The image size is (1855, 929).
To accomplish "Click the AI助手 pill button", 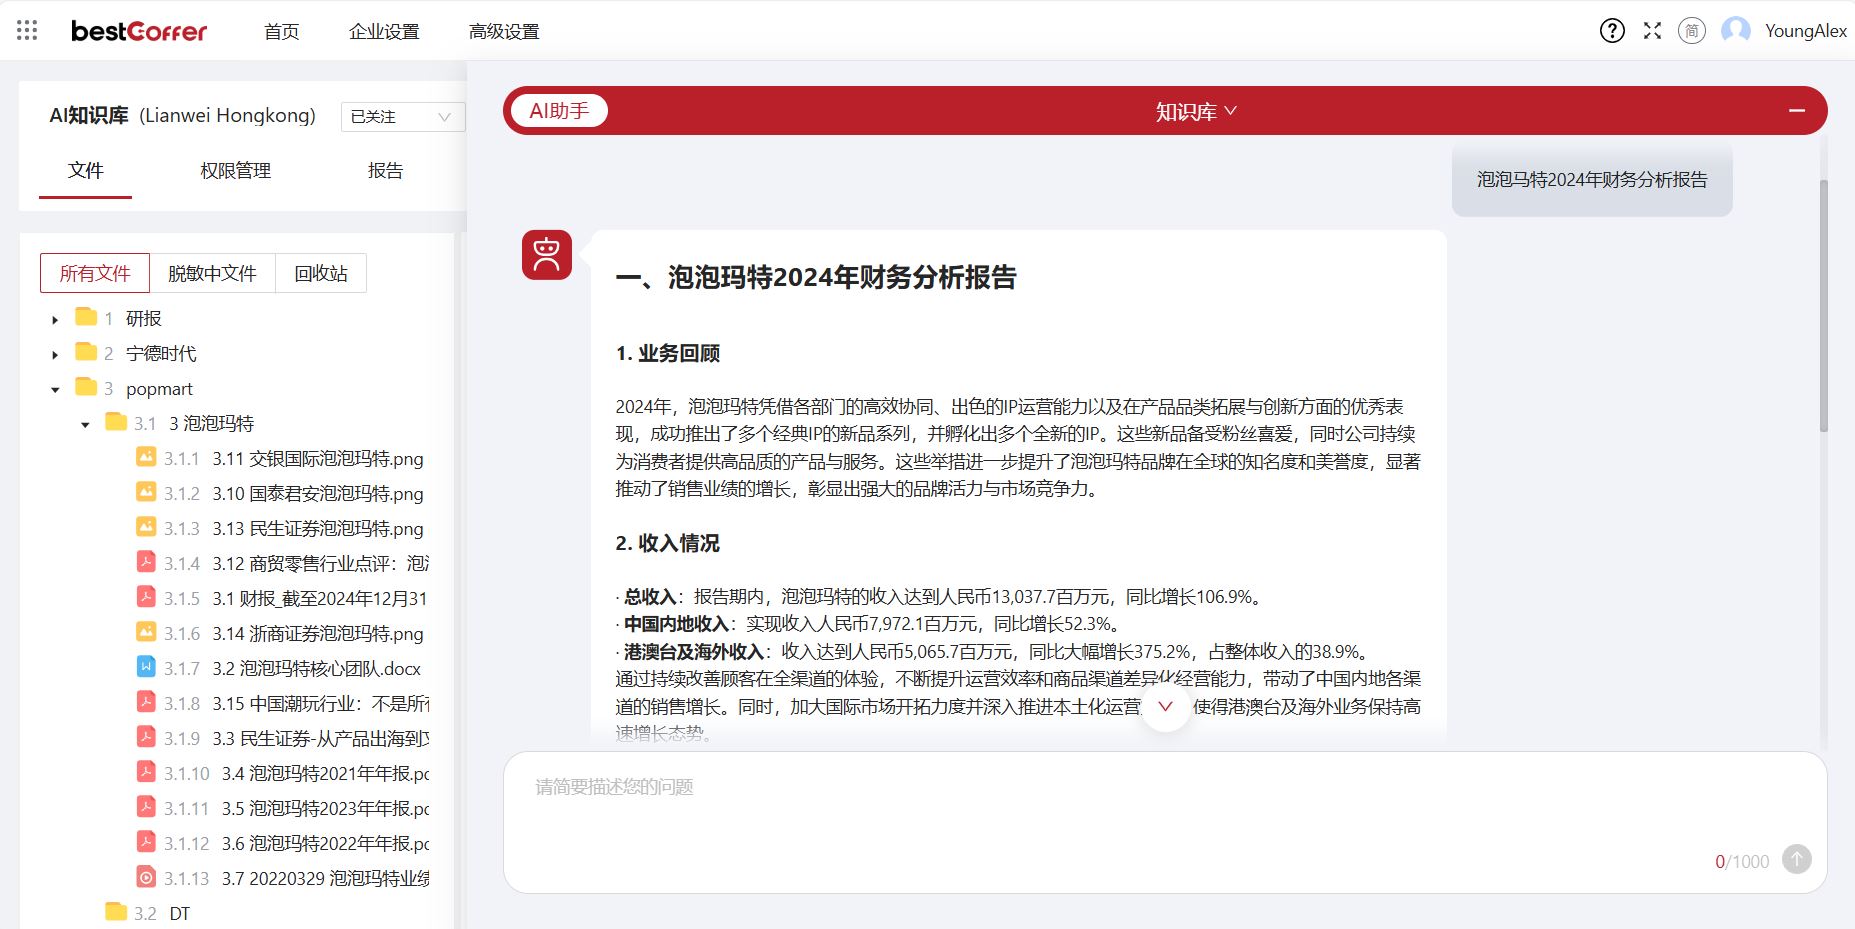I will 559,111.
